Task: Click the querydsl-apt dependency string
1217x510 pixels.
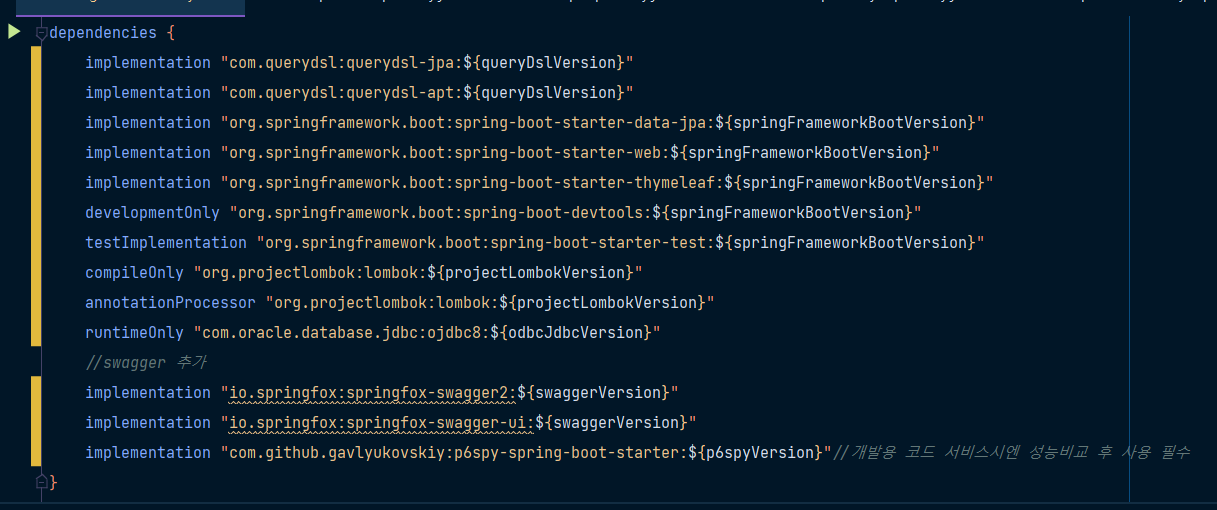Action: [427, 93]
